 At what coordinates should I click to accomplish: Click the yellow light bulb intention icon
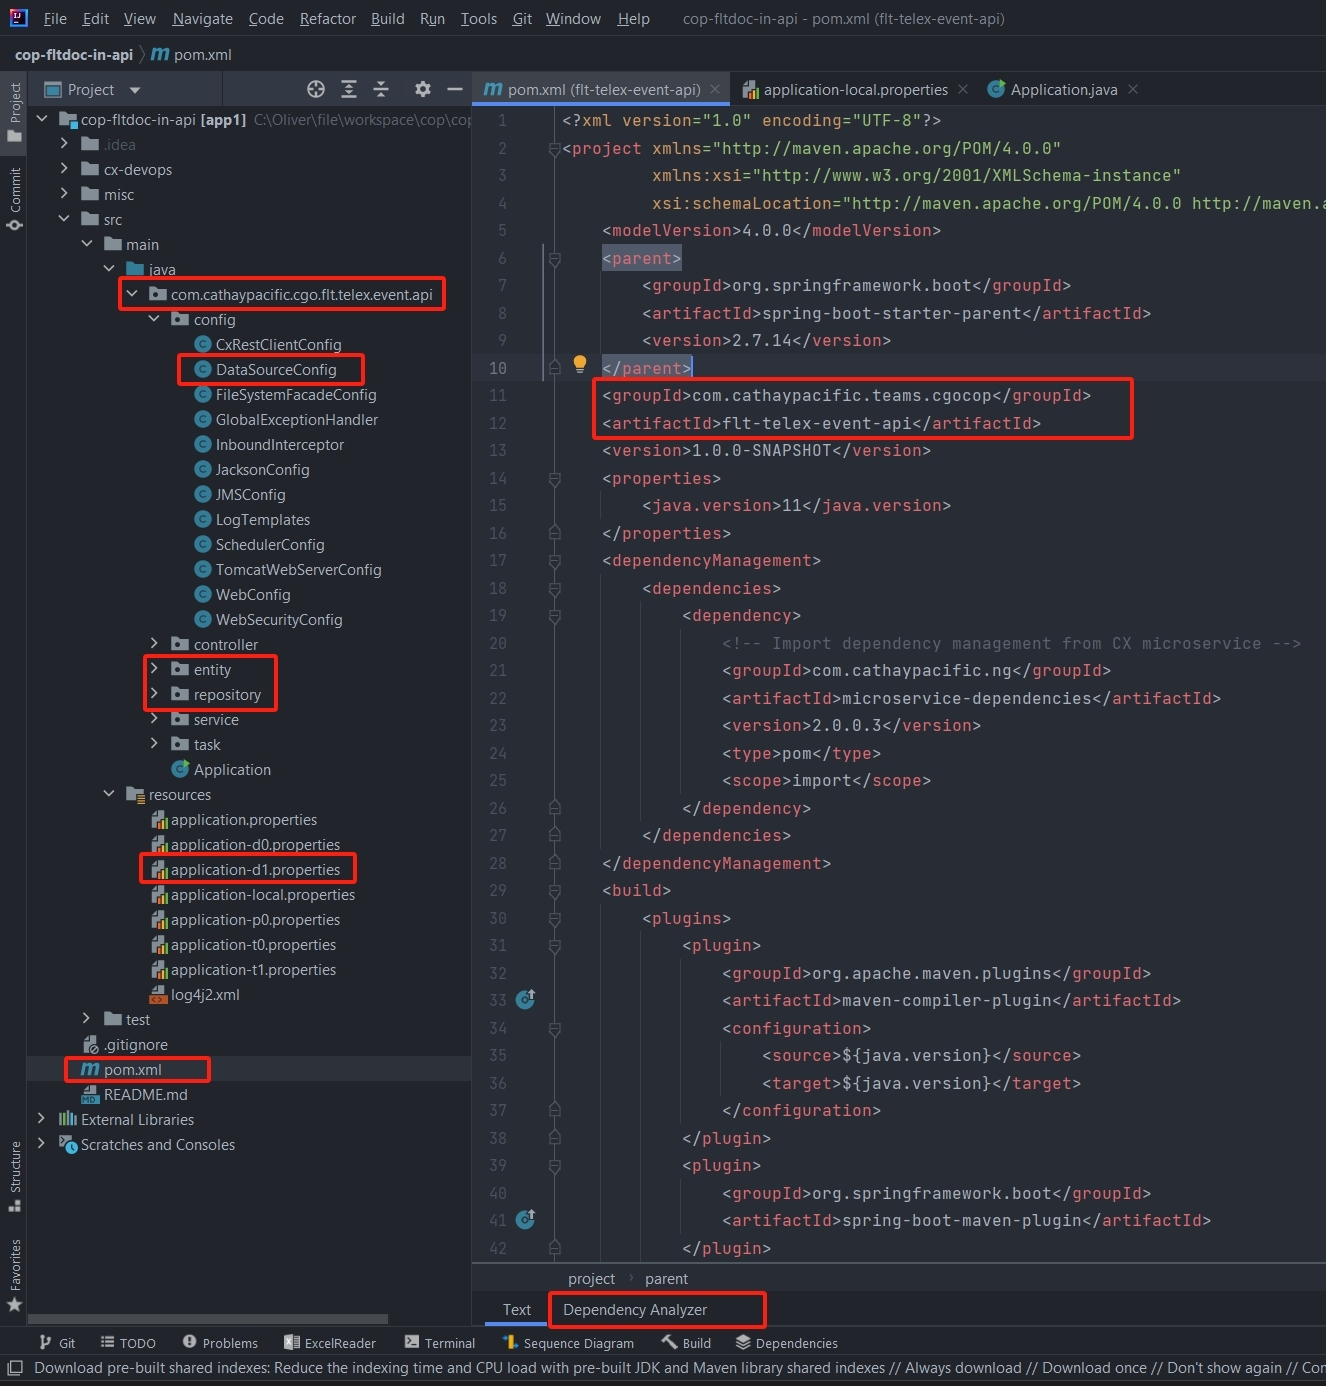579,365
